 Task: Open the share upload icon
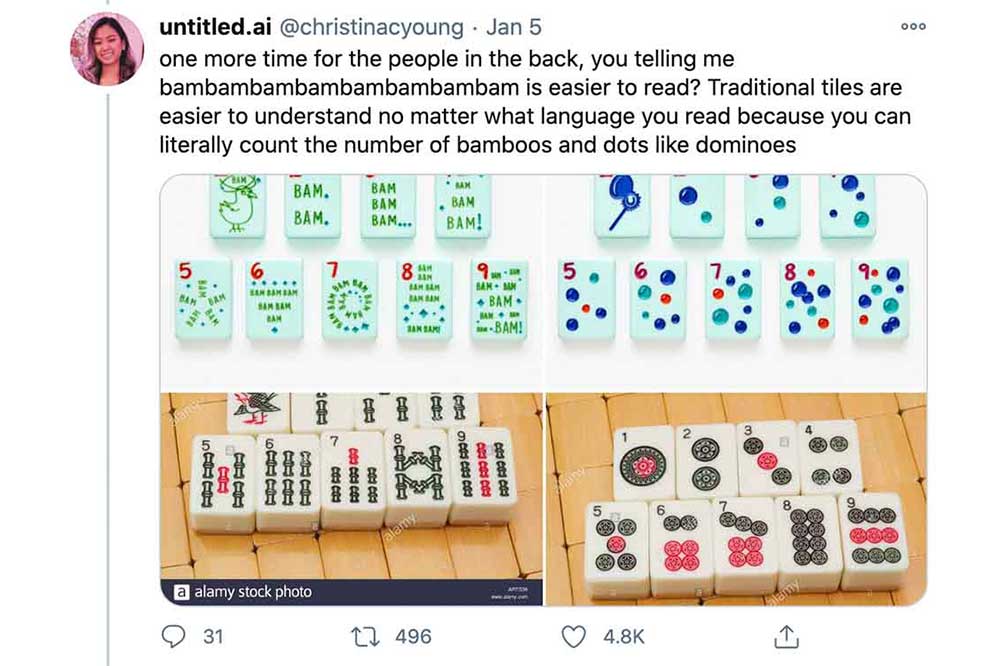click(x=786, y=637)
